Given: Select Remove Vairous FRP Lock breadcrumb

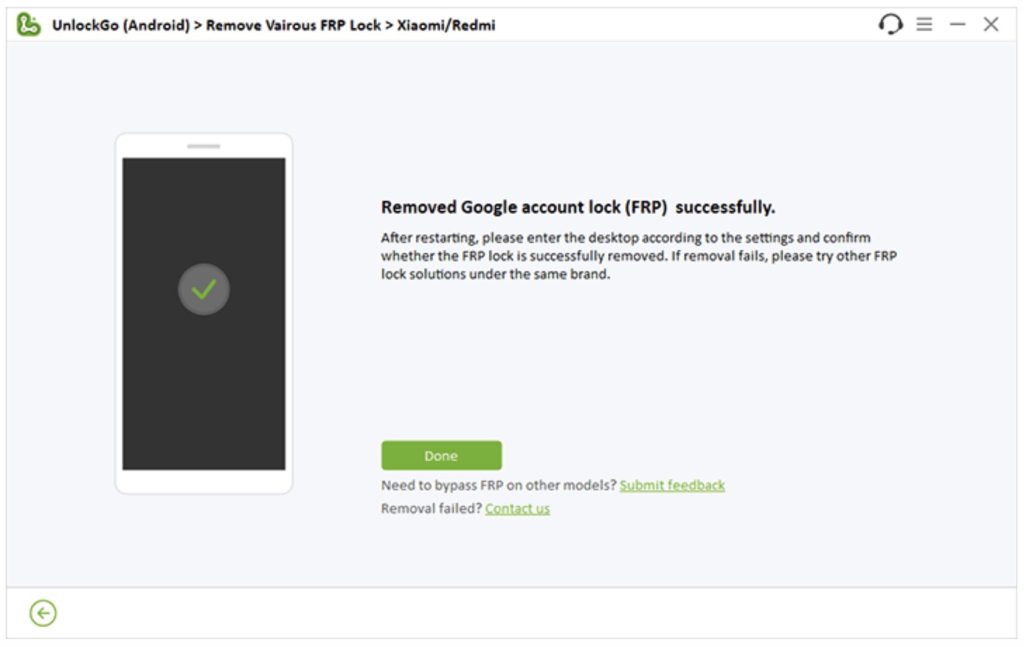Looking at the screenshot, I should coord(293,25).
